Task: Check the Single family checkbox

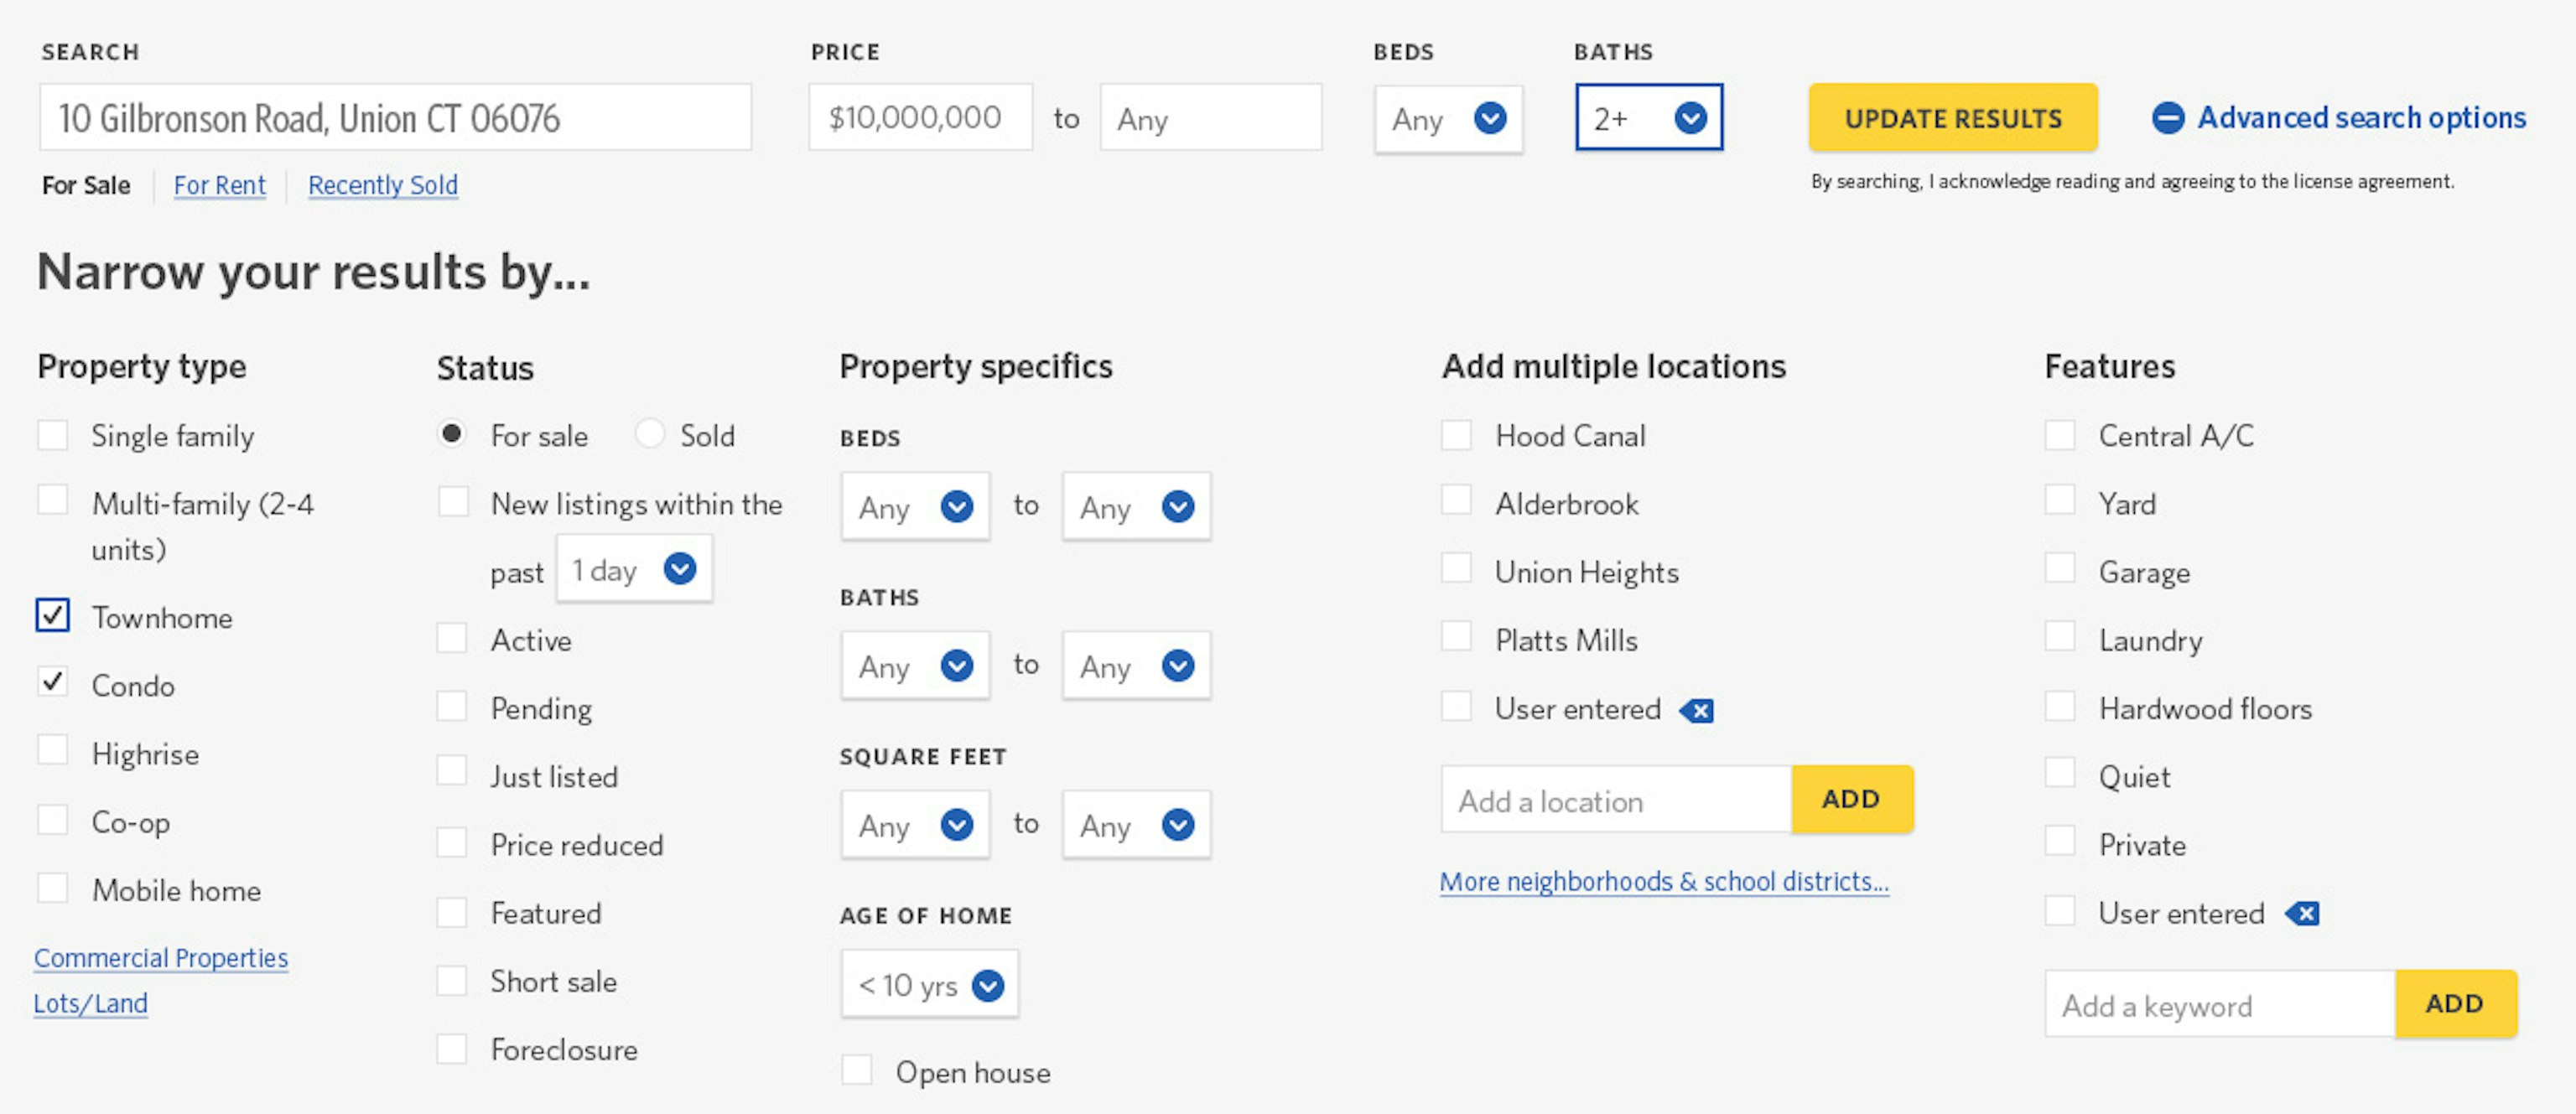Action: [53, 436]
